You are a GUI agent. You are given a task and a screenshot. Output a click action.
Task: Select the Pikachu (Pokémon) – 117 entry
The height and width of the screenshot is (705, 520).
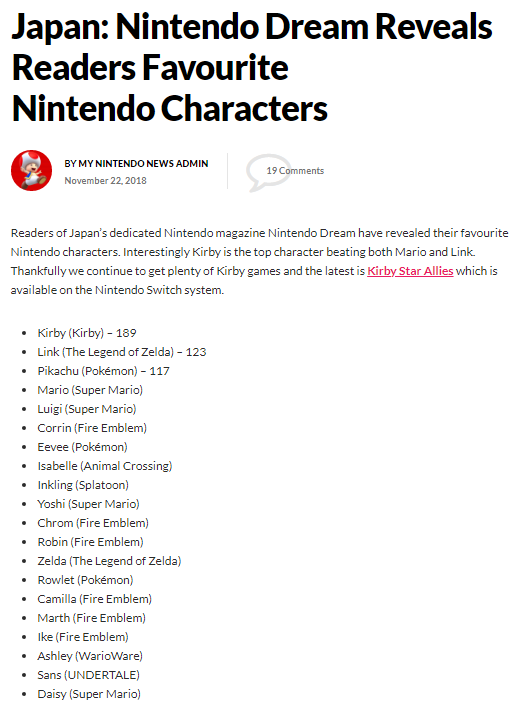103,371
